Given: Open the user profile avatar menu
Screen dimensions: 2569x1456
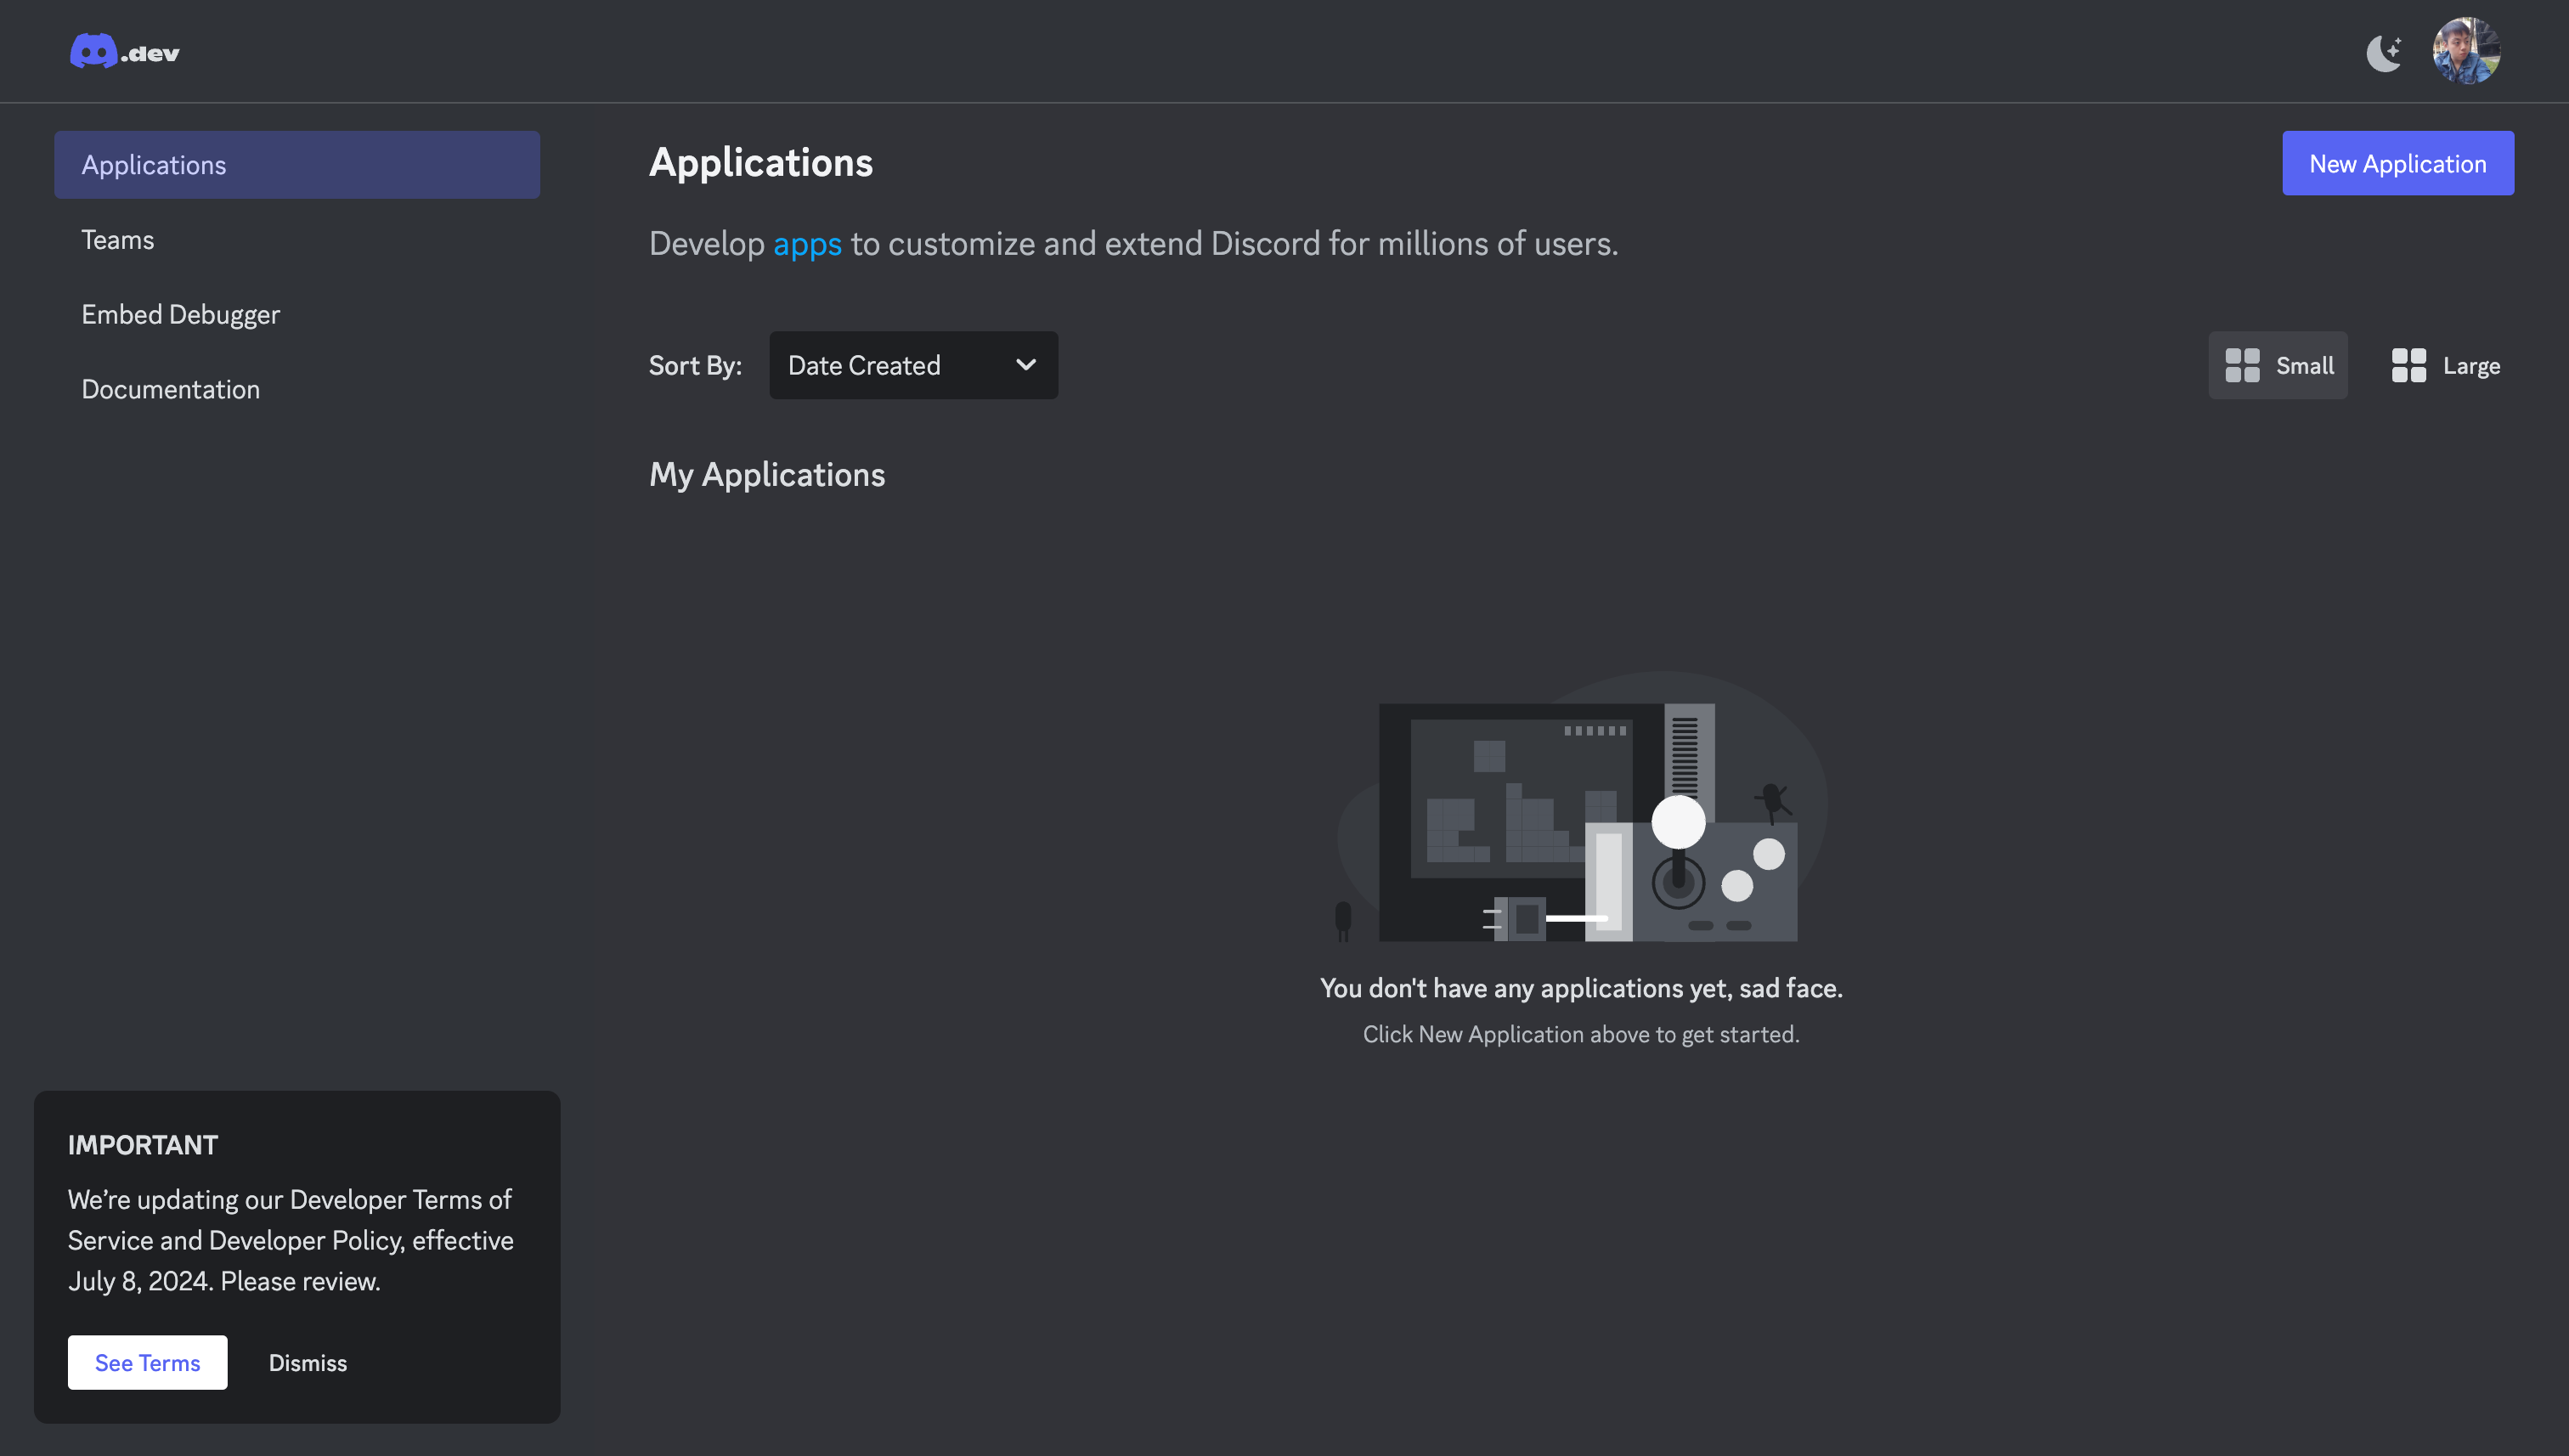Looking at the screenshot, I should point(2466,51).
